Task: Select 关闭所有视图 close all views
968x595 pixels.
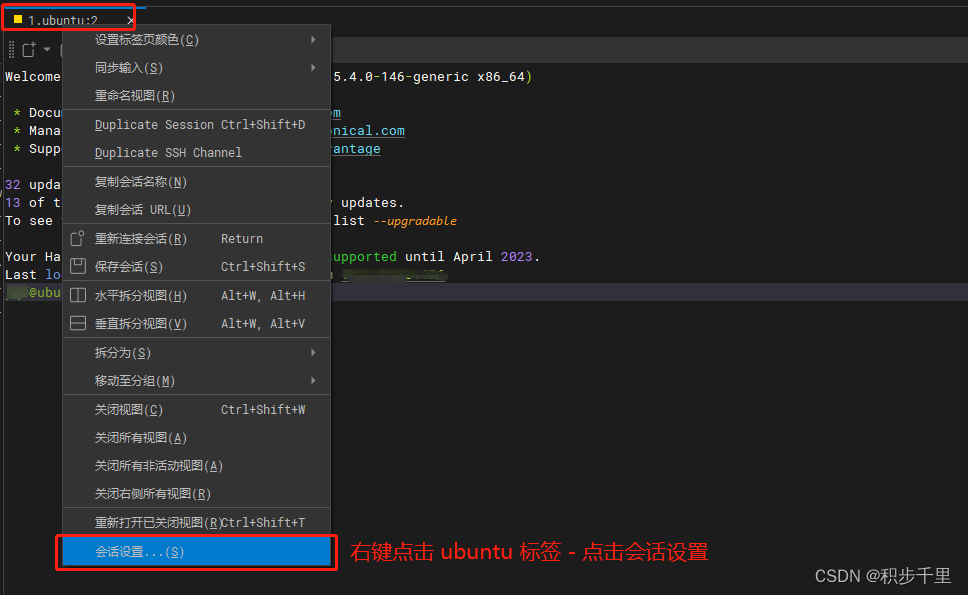Action: tap(196, 438)
